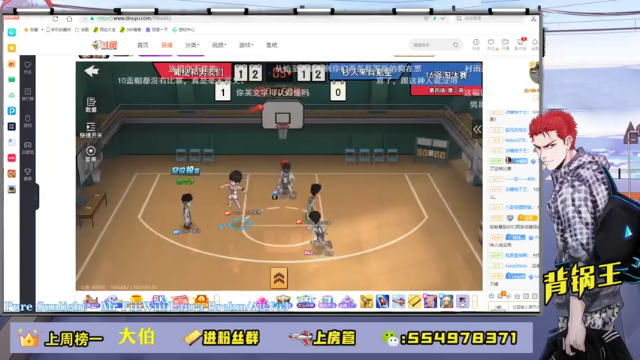The width and height of the screenshot is (640, 360).
Task: Select the 直播 tab
Action: [x=167, y=45]
